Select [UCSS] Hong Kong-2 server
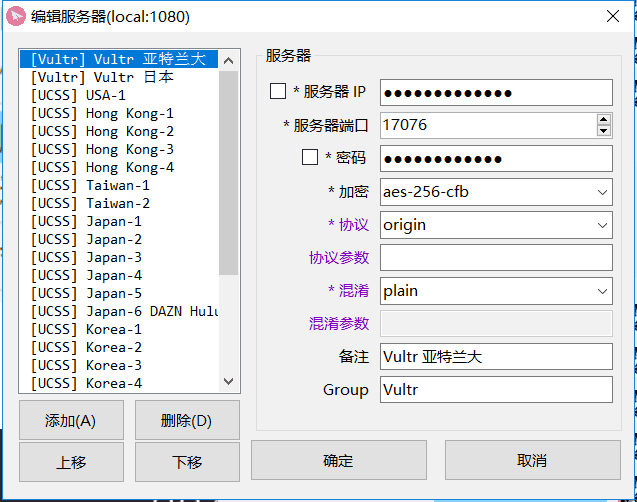The width and height of the screenshot is (637, 502). (x=119, y=131)
